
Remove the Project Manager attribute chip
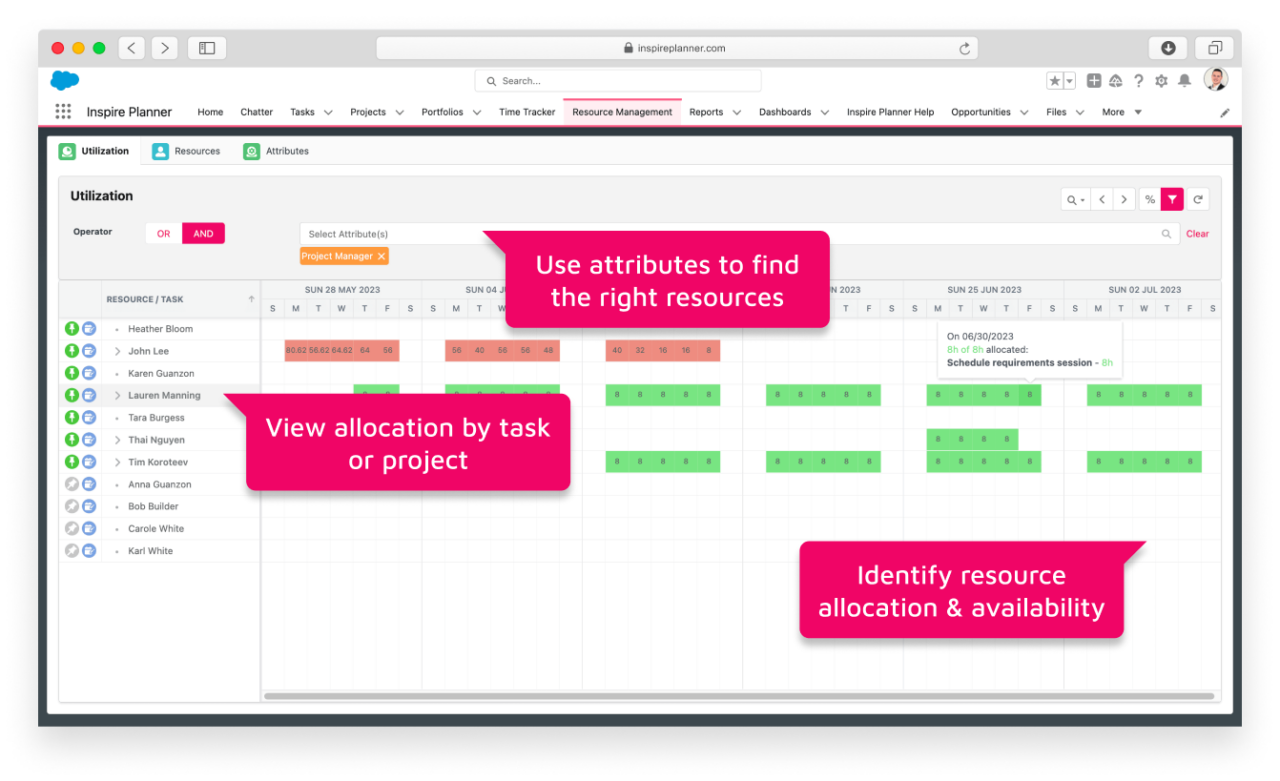click(382, 256)
